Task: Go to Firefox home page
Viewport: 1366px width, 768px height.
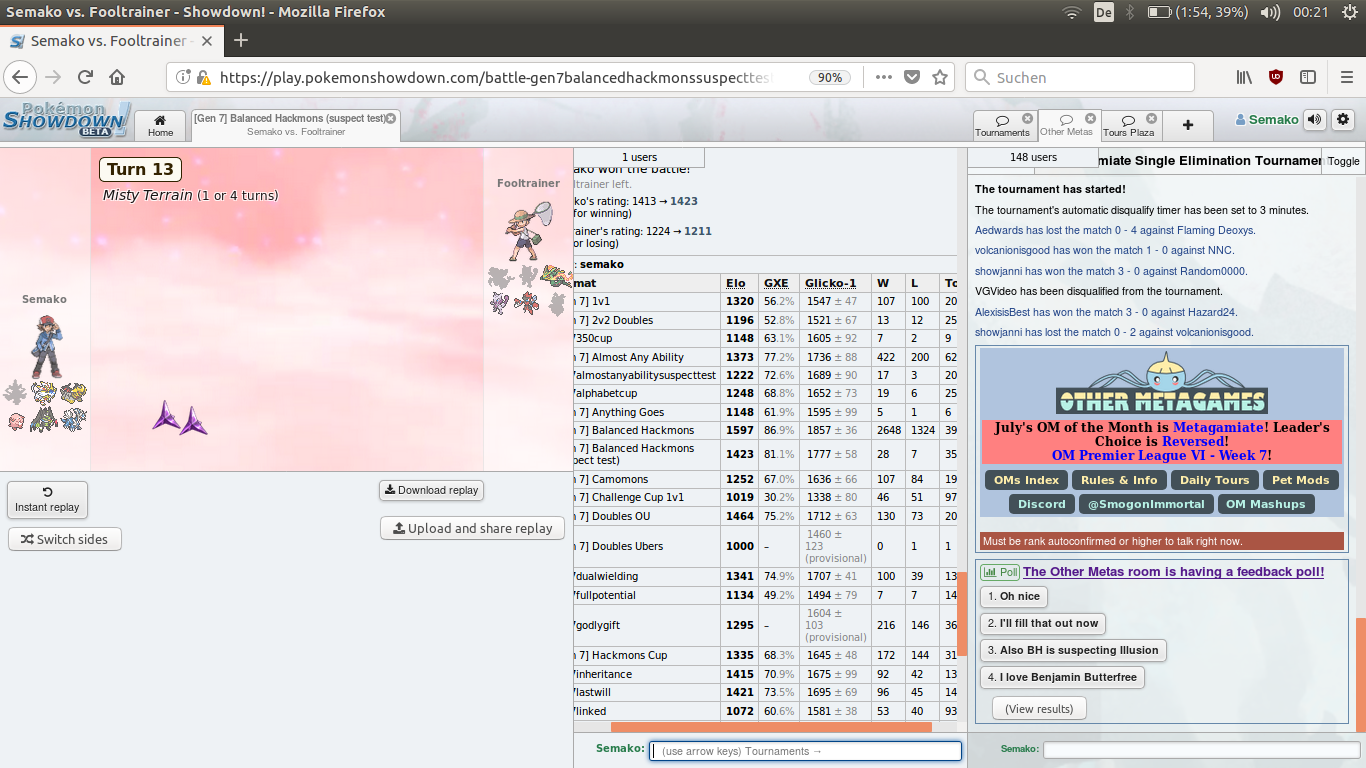Action: 118,77
